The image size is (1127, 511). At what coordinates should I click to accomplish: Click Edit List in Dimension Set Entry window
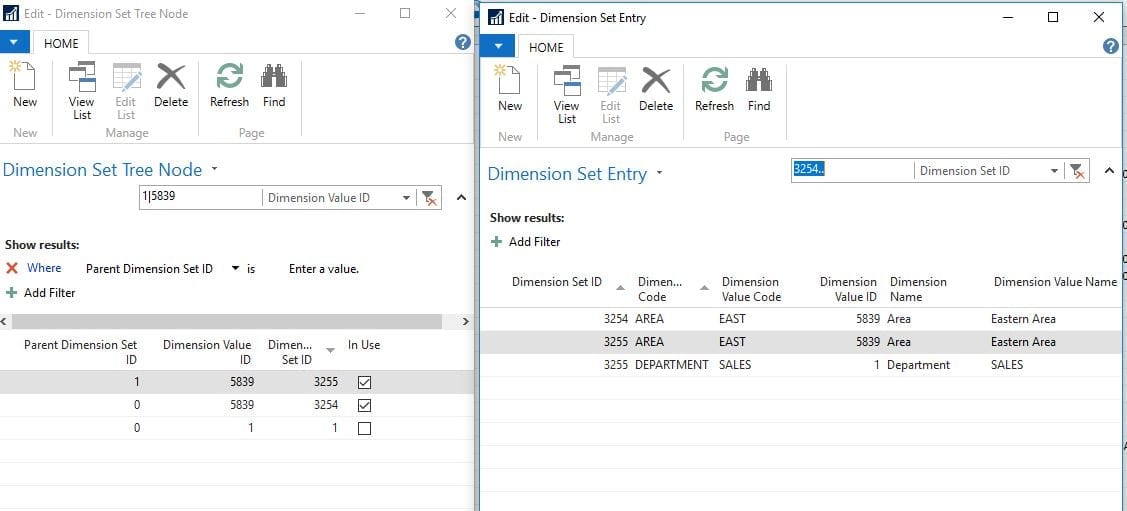pos(611,94)
